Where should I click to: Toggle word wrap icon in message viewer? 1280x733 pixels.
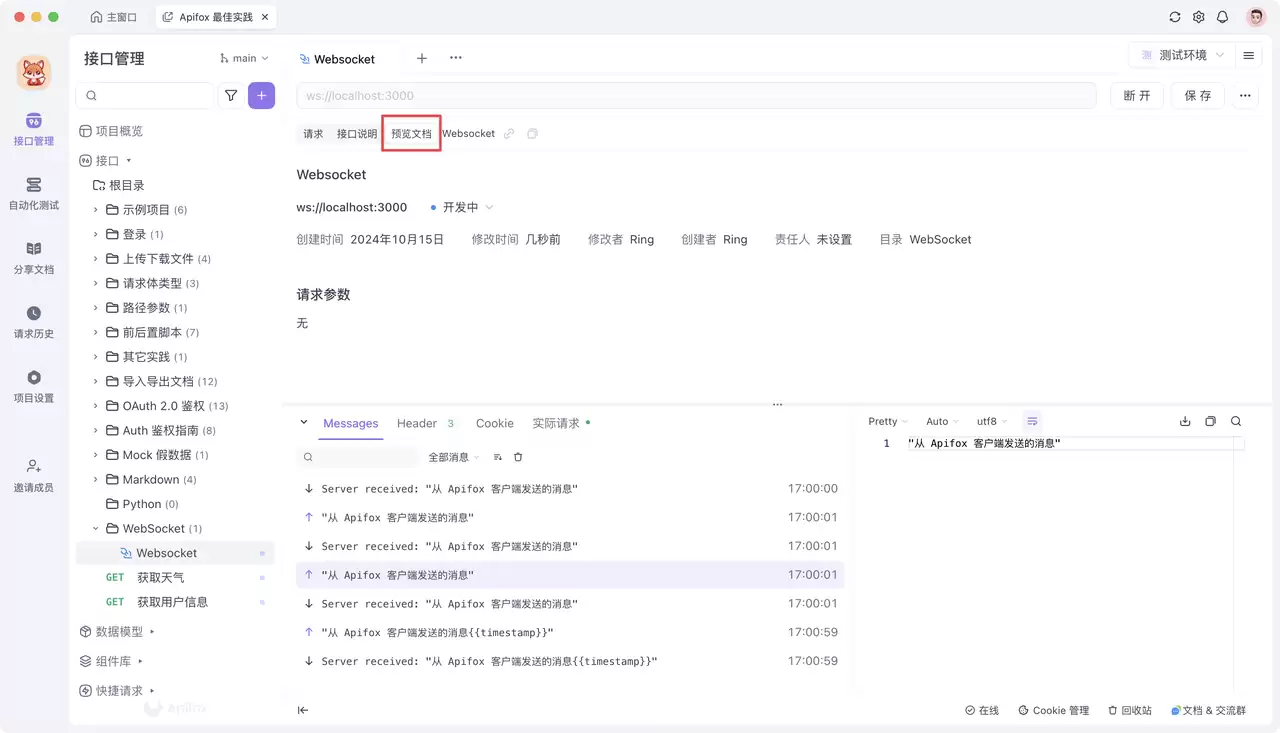1033,421
